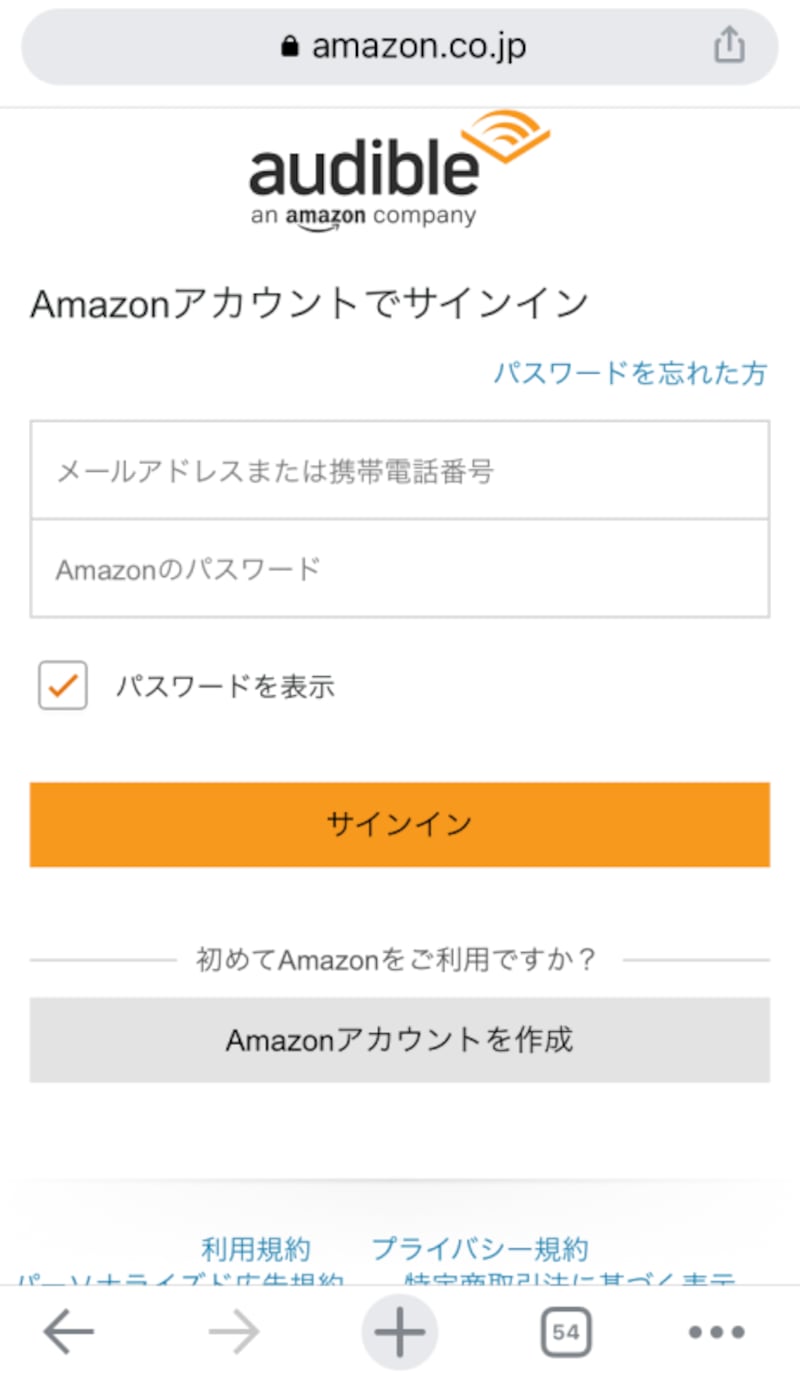Click the パスワードを表示 label text
The width and height of the screenshot is (800, 1379).
pos(224,686)
